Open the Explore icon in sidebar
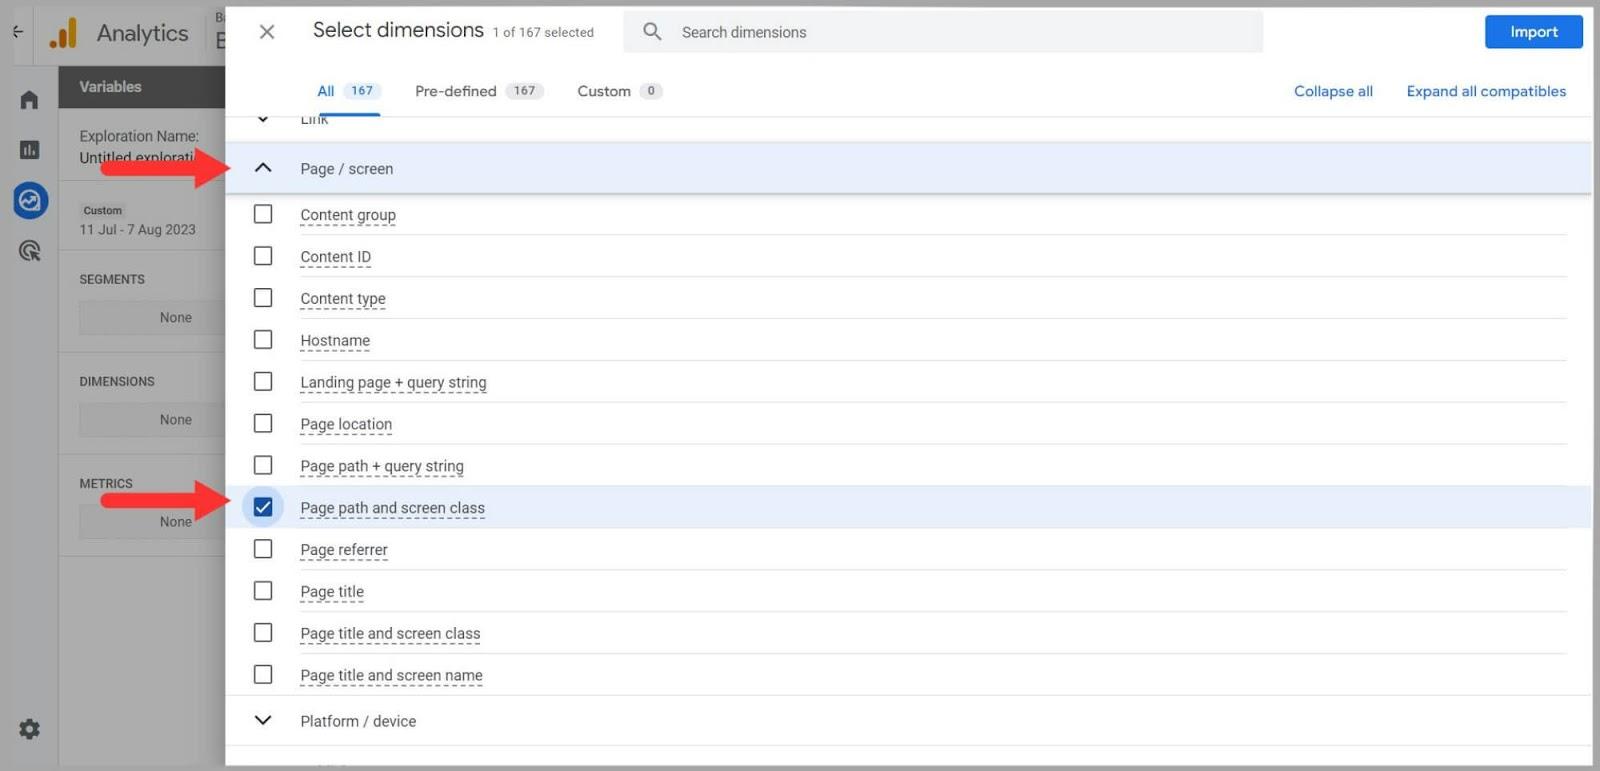Image resolution: width=1600 pixels, height=771 pixels. (x=30, y=201)
